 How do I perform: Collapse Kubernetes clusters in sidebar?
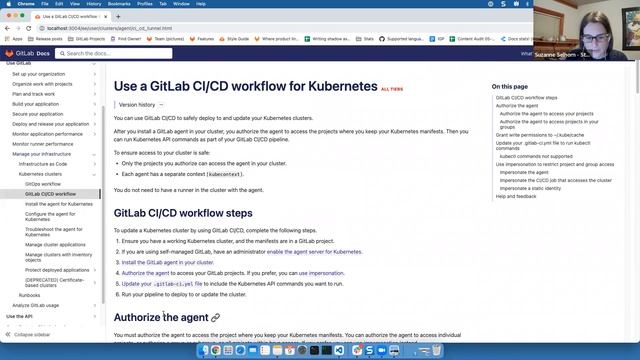[94, 174]
